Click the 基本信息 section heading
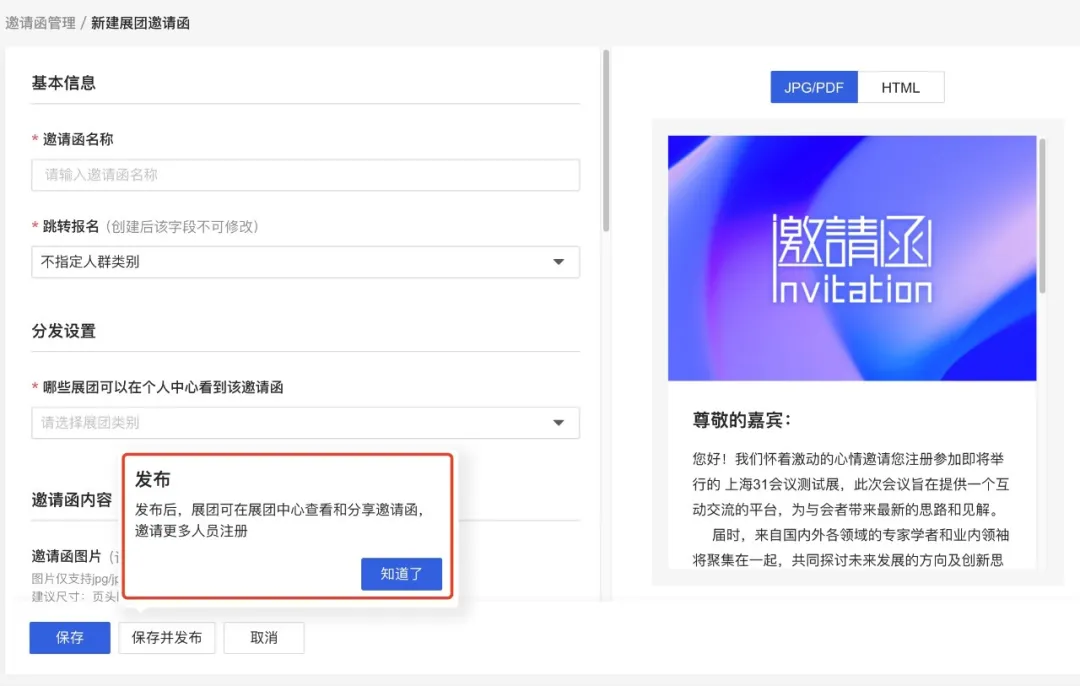The height and width of the screenshot is (686, 1080). click(64, 83)
